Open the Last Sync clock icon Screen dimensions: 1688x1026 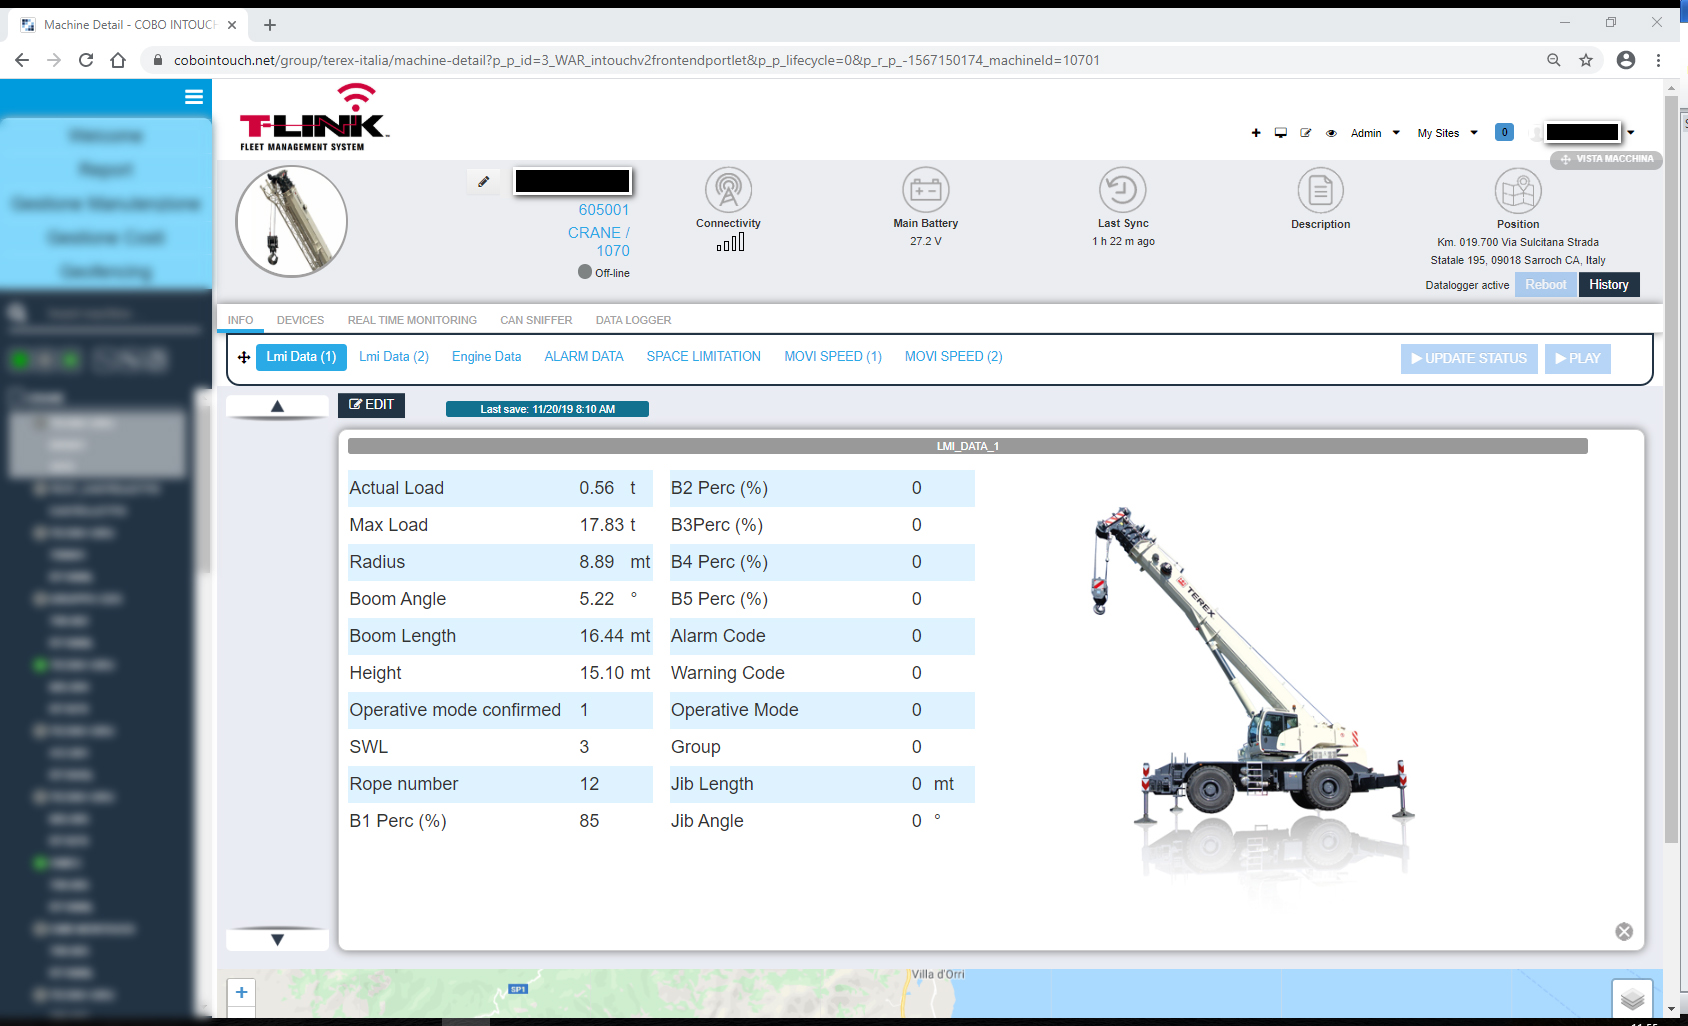1122,190
